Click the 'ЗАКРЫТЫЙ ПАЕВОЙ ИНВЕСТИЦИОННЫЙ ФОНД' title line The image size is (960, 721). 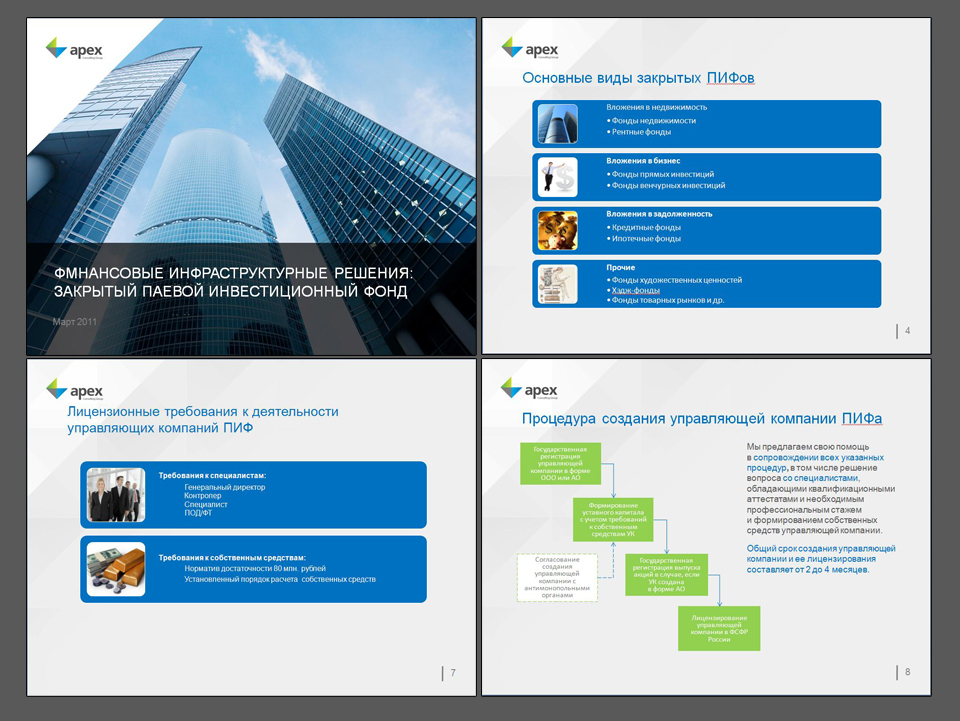[x=230, y=291]
